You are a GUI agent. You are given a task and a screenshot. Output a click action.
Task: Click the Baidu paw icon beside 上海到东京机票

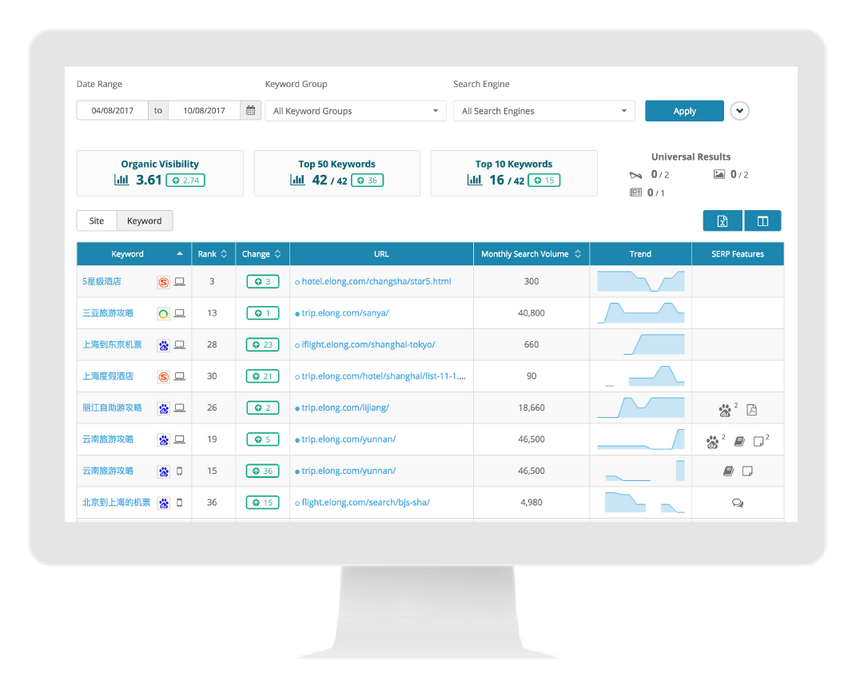163,345
